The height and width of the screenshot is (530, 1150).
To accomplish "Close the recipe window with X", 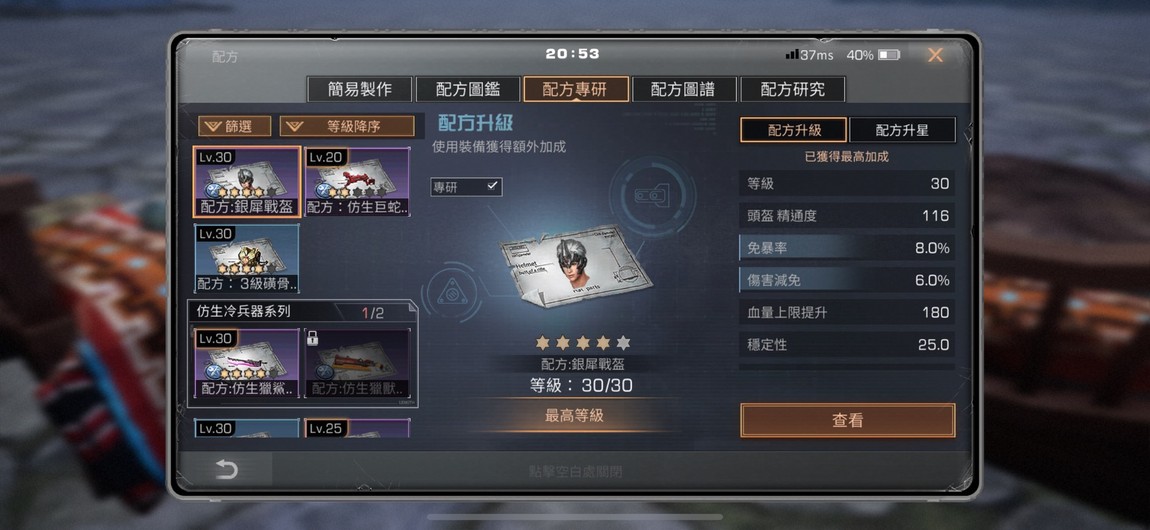I will [x=935, y=55].
